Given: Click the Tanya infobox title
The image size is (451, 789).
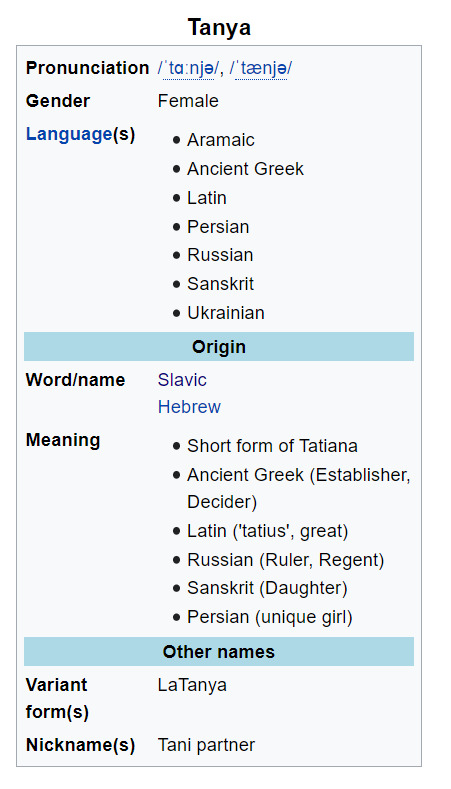Looking at the screenshot, I should click(x=219, y=27).
